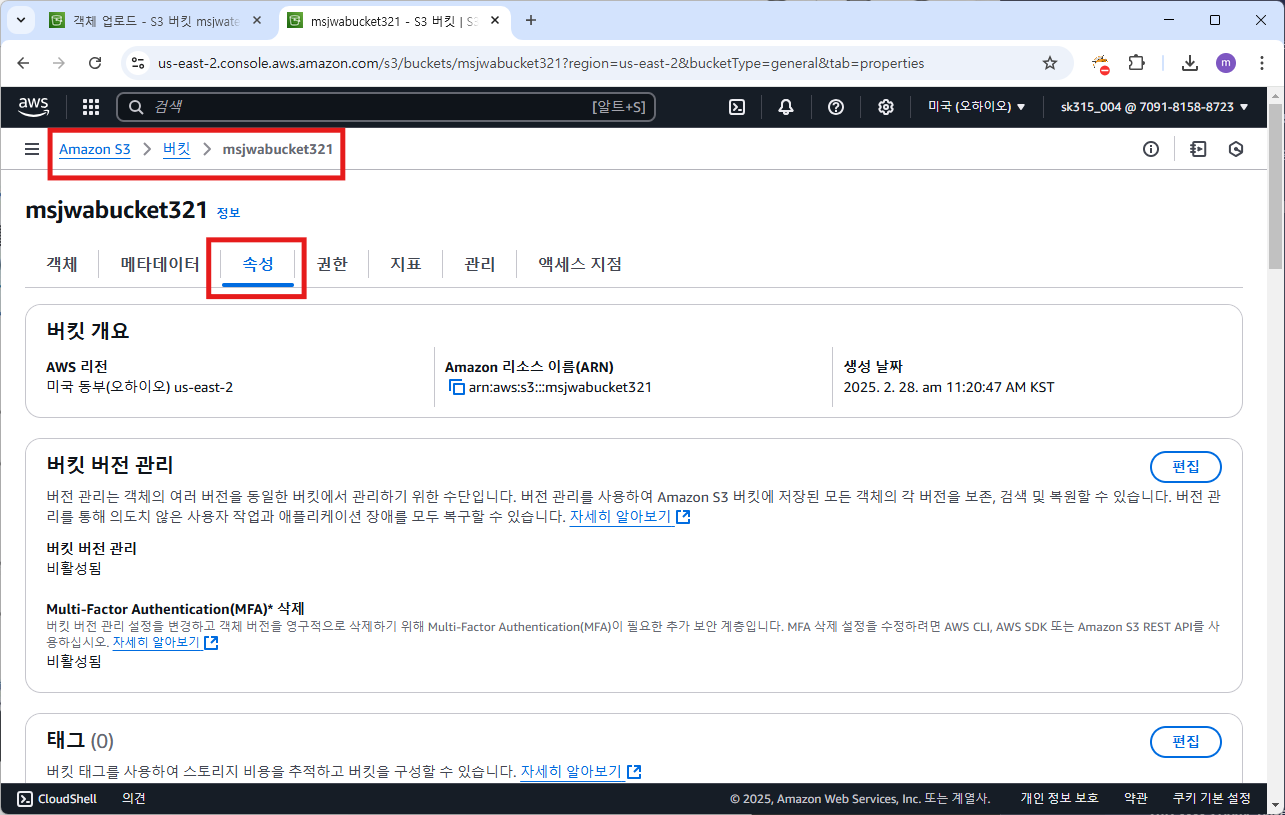
Task: Open 개인 정보 보호 footer link
Action: pyautogui.click(x=1059, y=798)
